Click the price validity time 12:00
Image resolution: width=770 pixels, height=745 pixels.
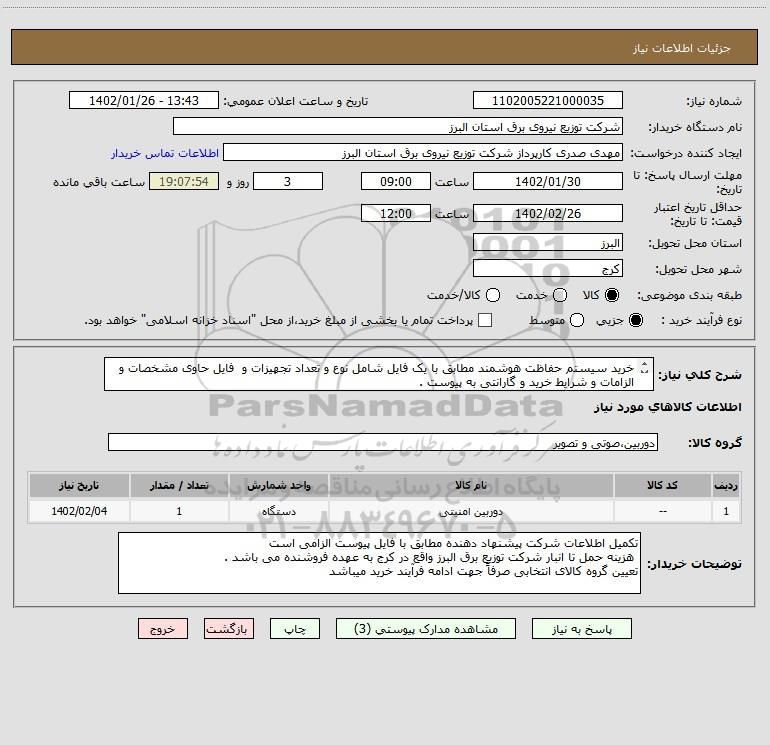coord(396,214)
